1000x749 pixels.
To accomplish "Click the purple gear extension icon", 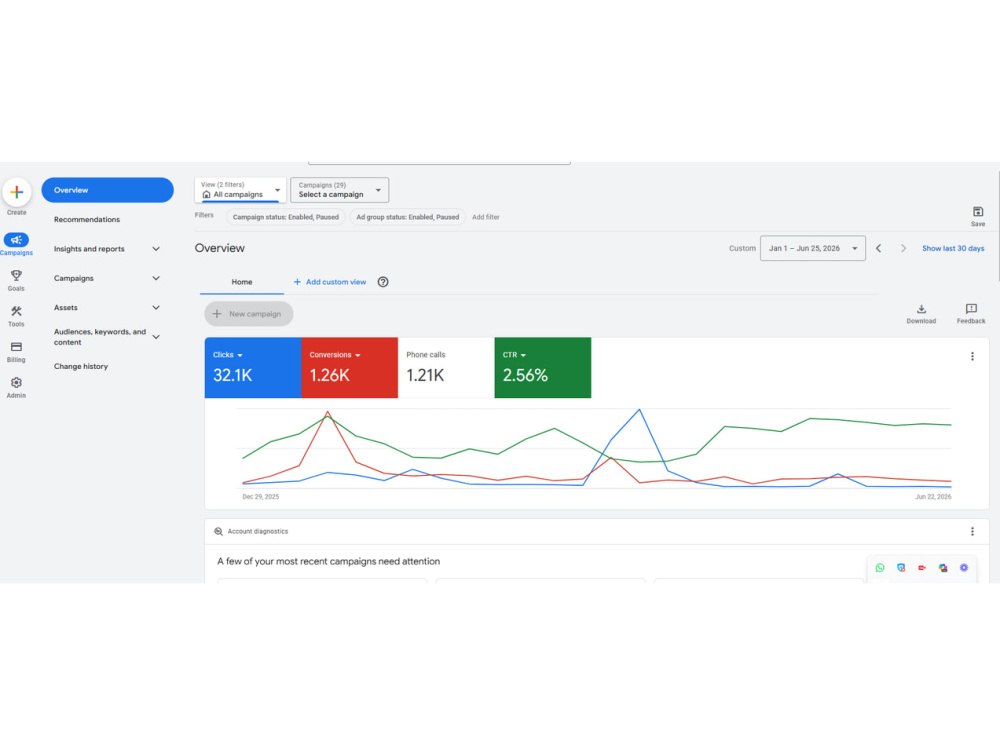I will pyautogui.click(x=964, y=568).
